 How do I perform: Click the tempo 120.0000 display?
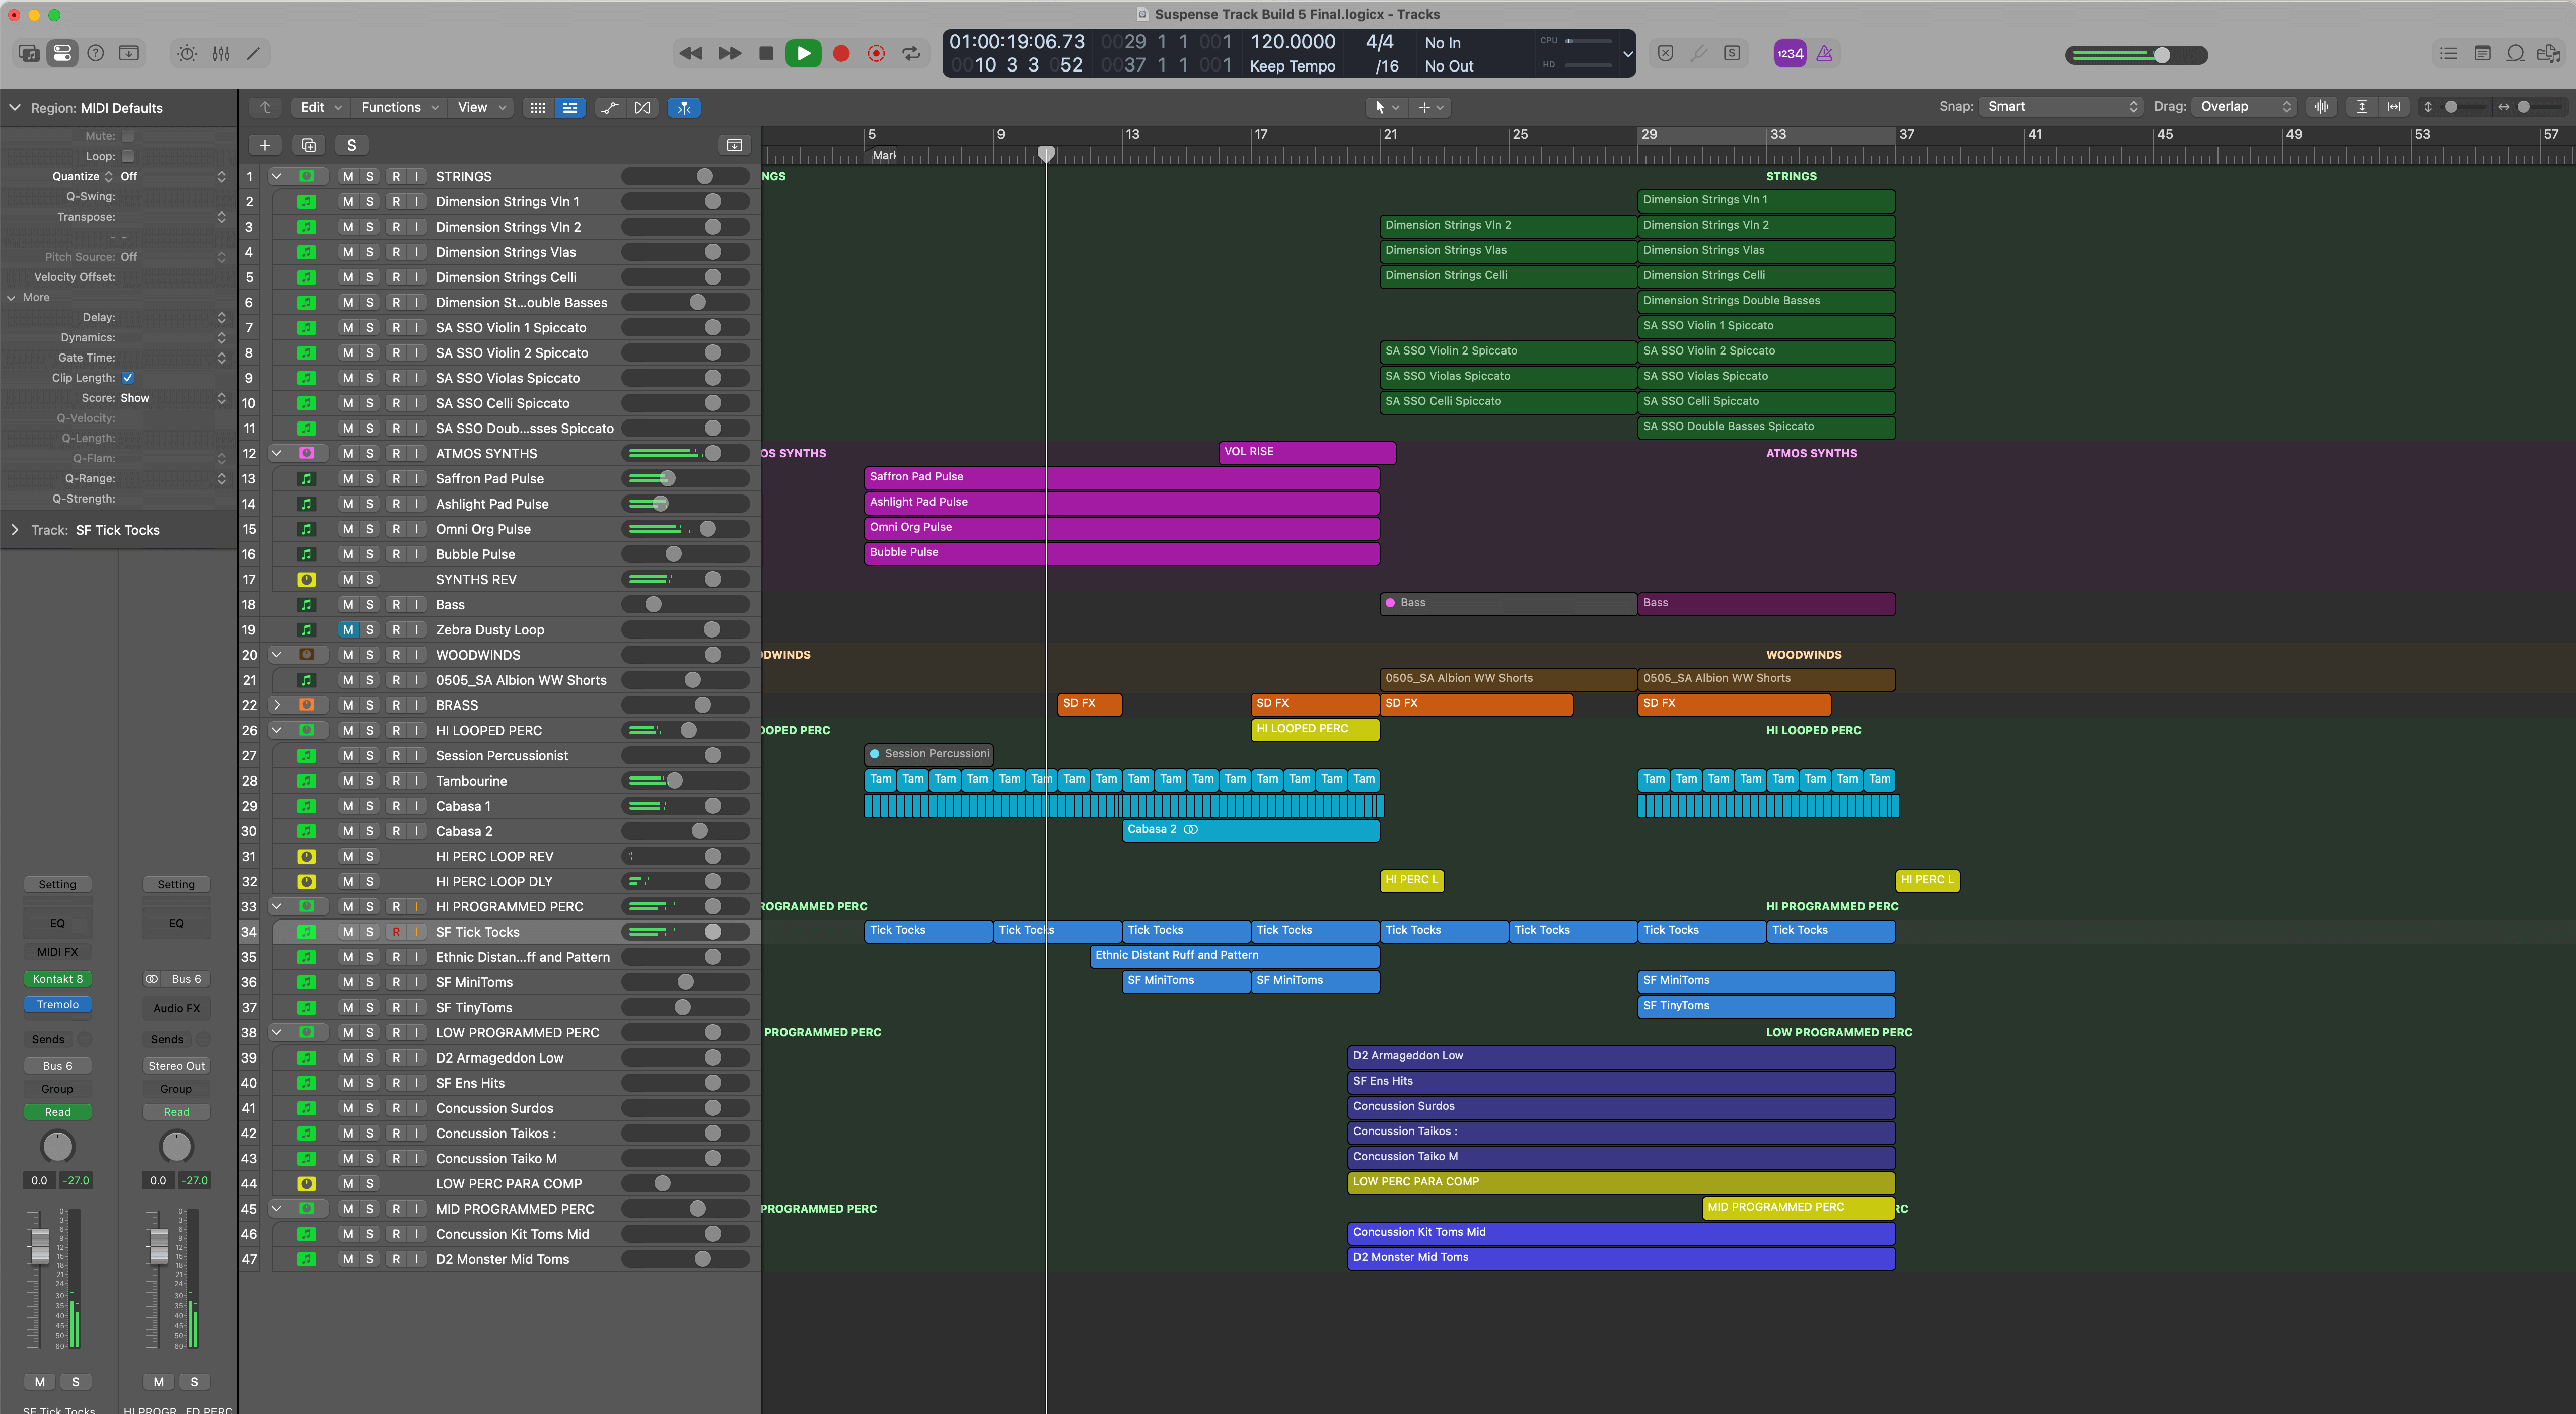coord(1293,42)
